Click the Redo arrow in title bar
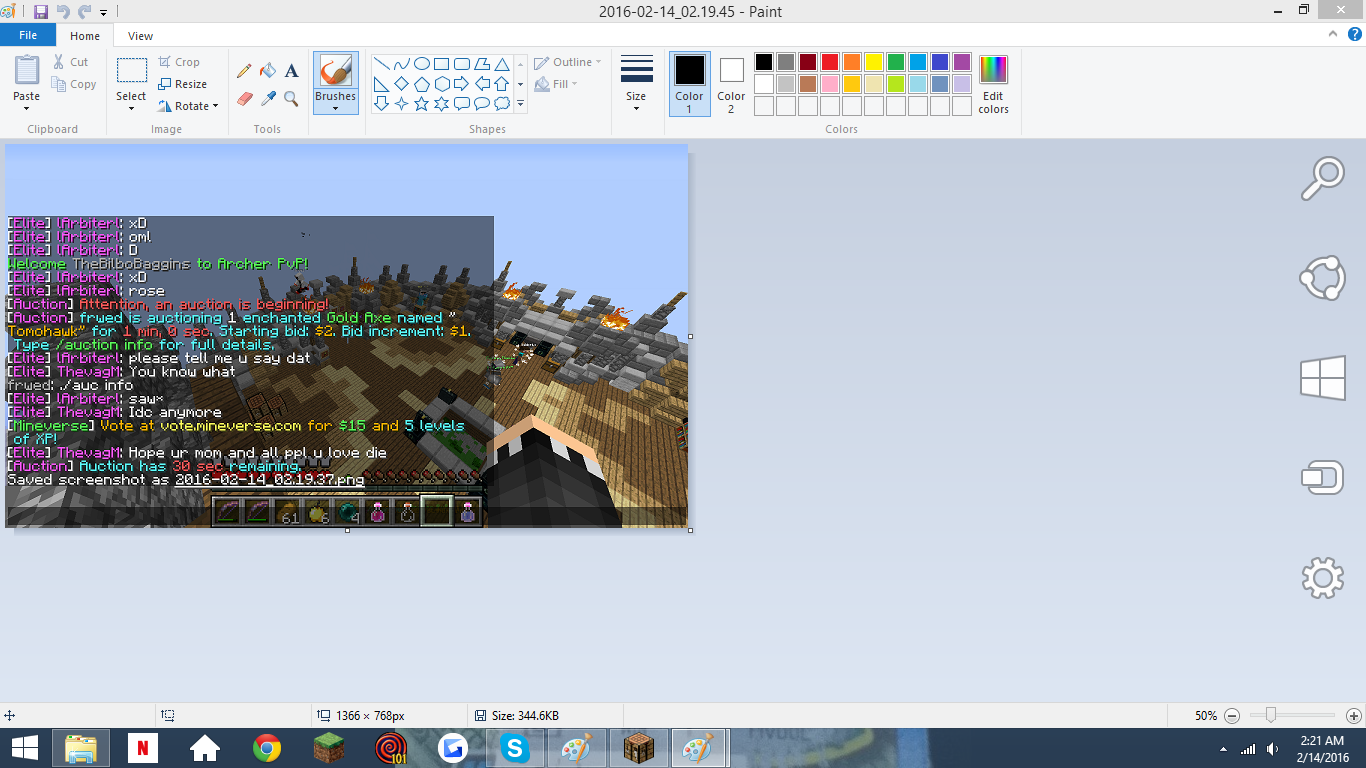The image size is (1366, 768). coord(84,12)
